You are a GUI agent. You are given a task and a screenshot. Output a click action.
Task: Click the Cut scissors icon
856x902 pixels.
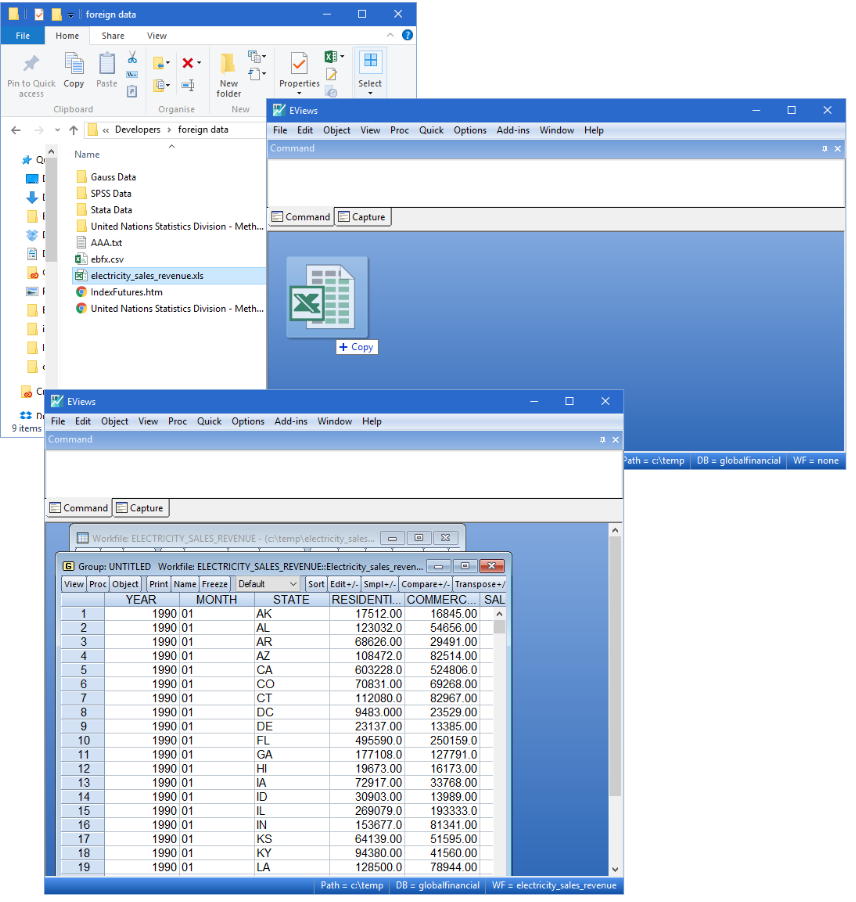[132, 56]
